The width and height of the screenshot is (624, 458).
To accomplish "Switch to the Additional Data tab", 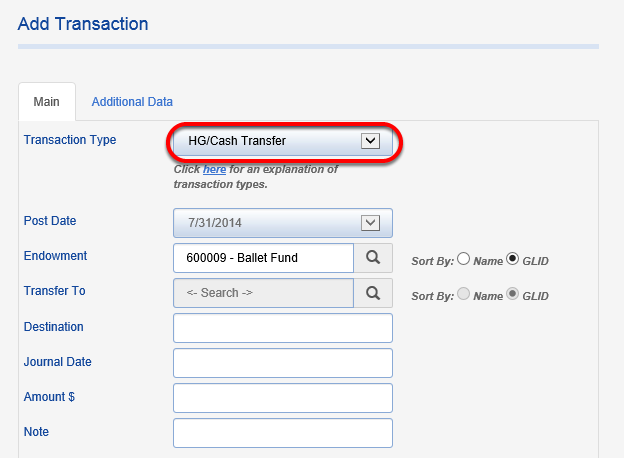I will coord(132,102).
